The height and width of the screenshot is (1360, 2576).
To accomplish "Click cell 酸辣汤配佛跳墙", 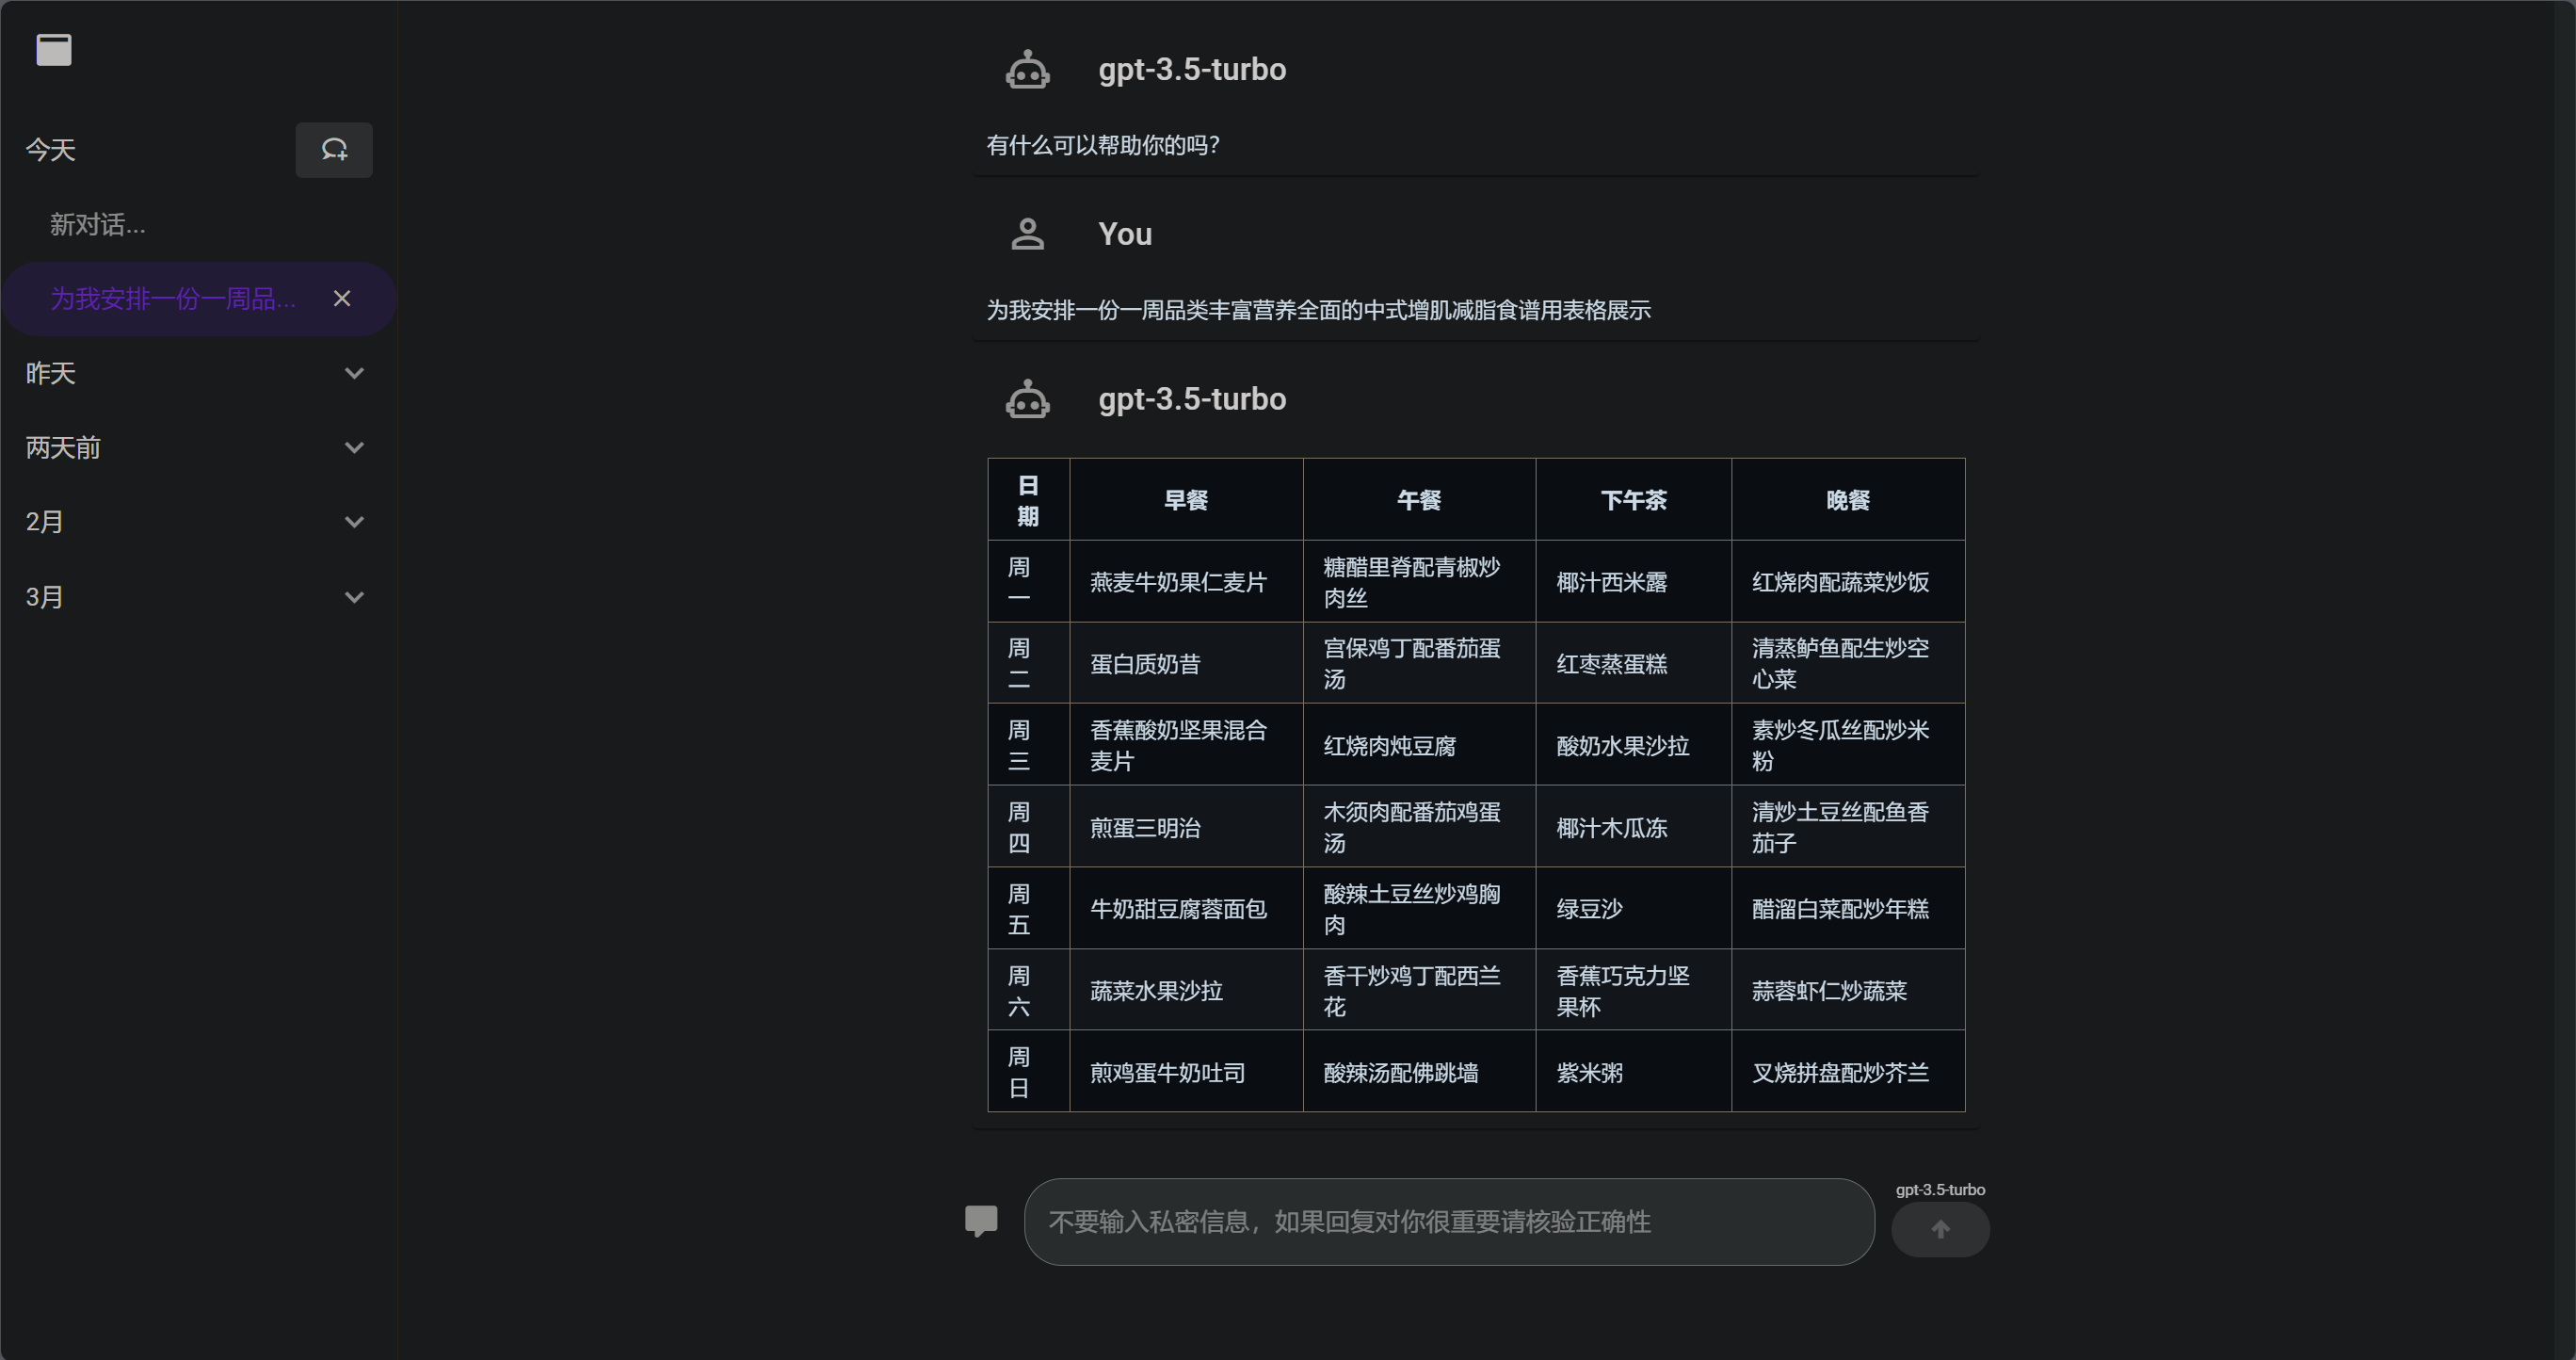I will click(1419, 1072).
